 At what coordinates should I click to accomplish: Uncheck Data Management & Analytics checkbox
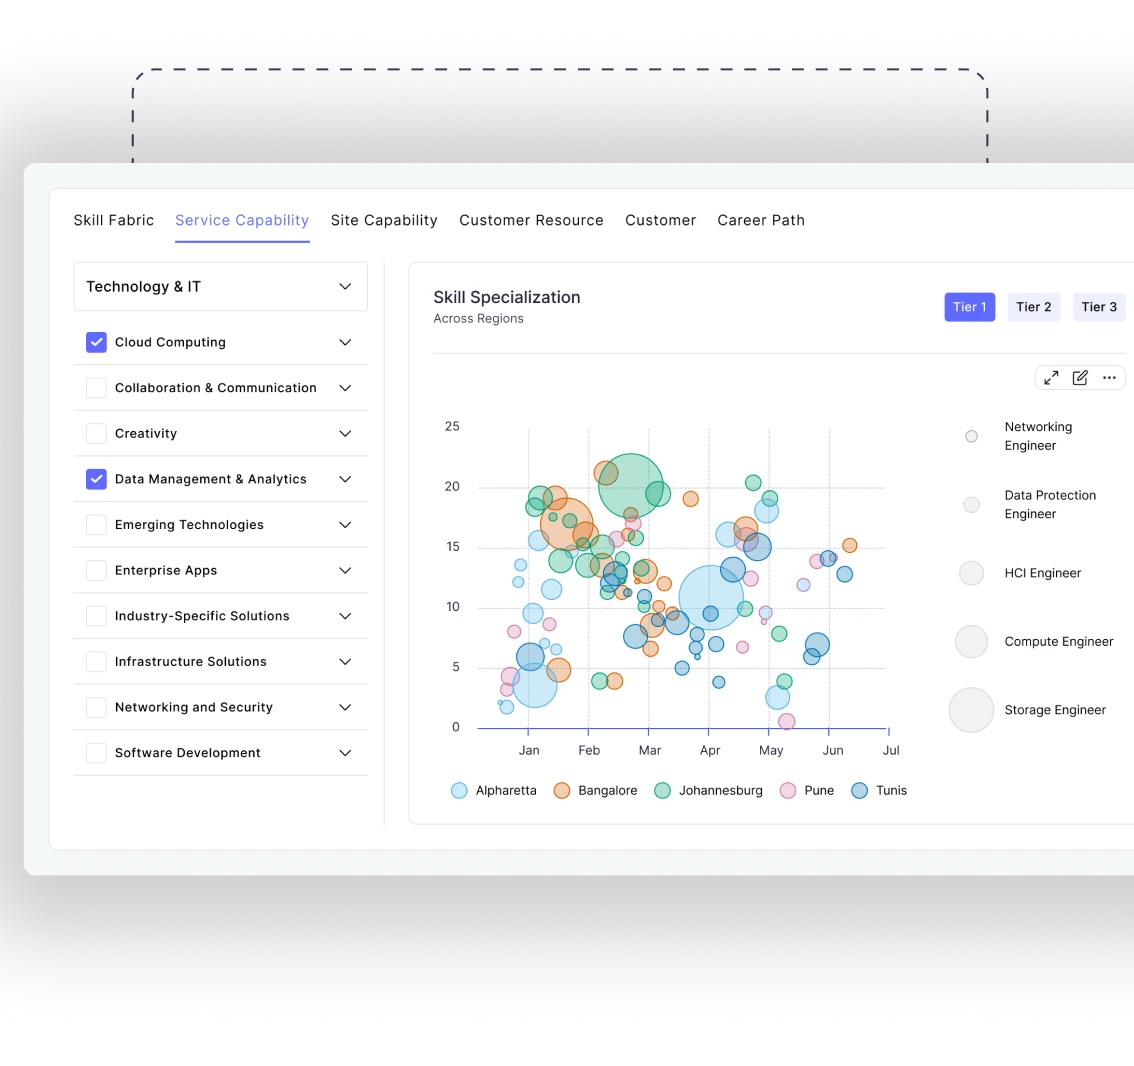click(x=96, y=479)
